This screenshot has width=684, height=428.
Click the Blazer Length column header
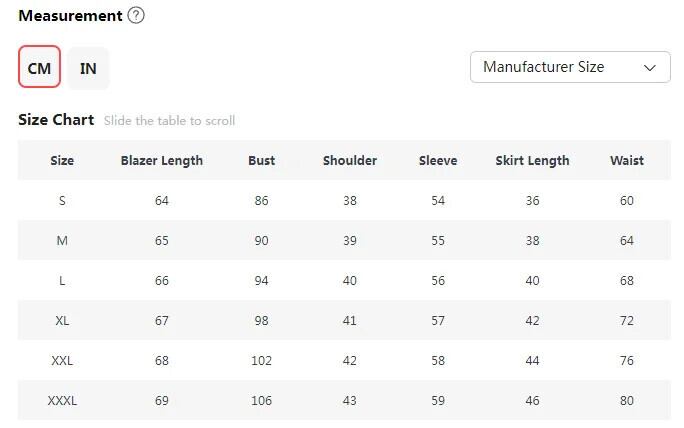pos(162,160)
